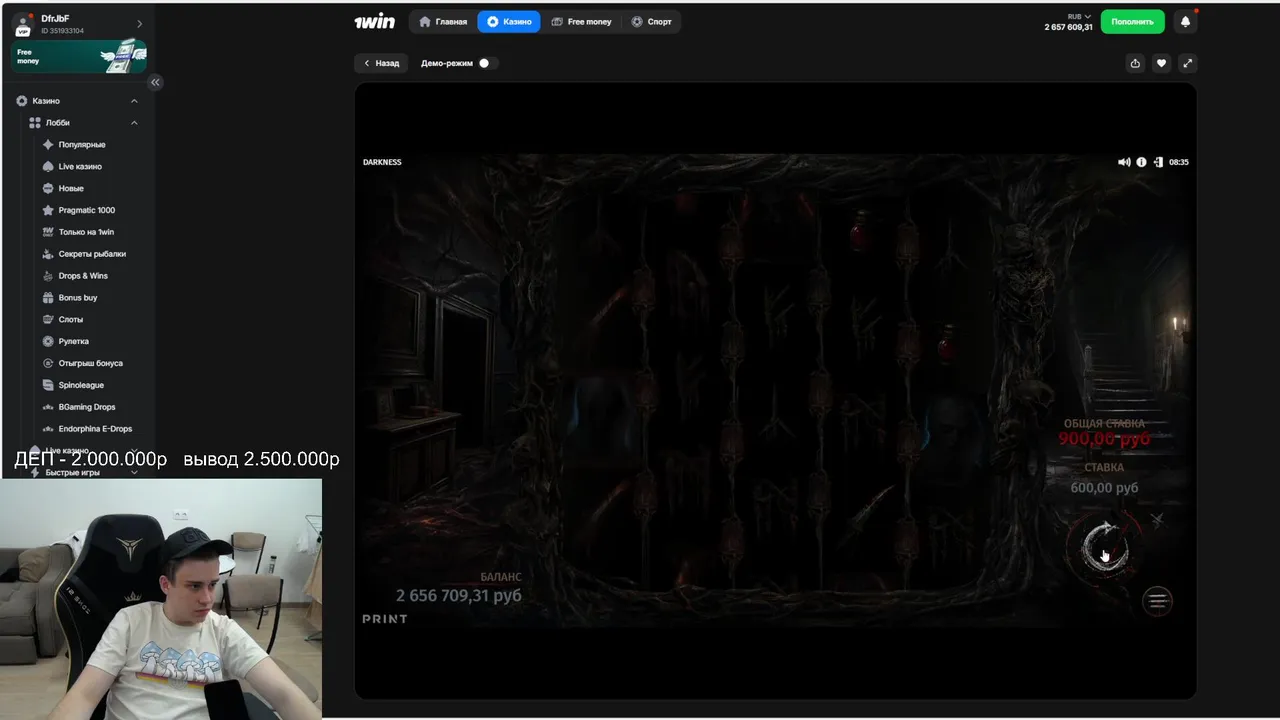Go to Главная tab

443,21
